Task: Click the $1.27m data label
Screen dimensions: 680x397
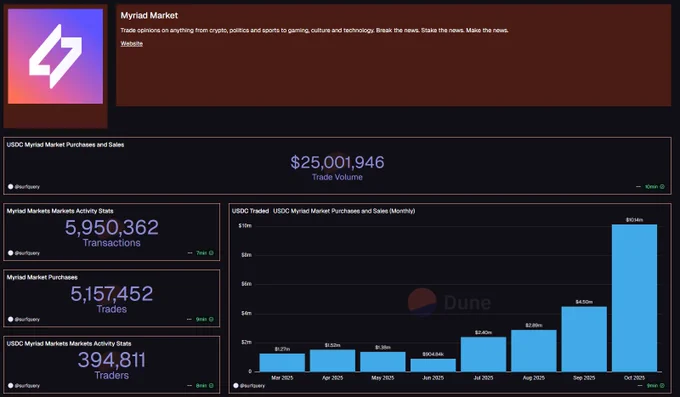Action: [x=282, y=349]
